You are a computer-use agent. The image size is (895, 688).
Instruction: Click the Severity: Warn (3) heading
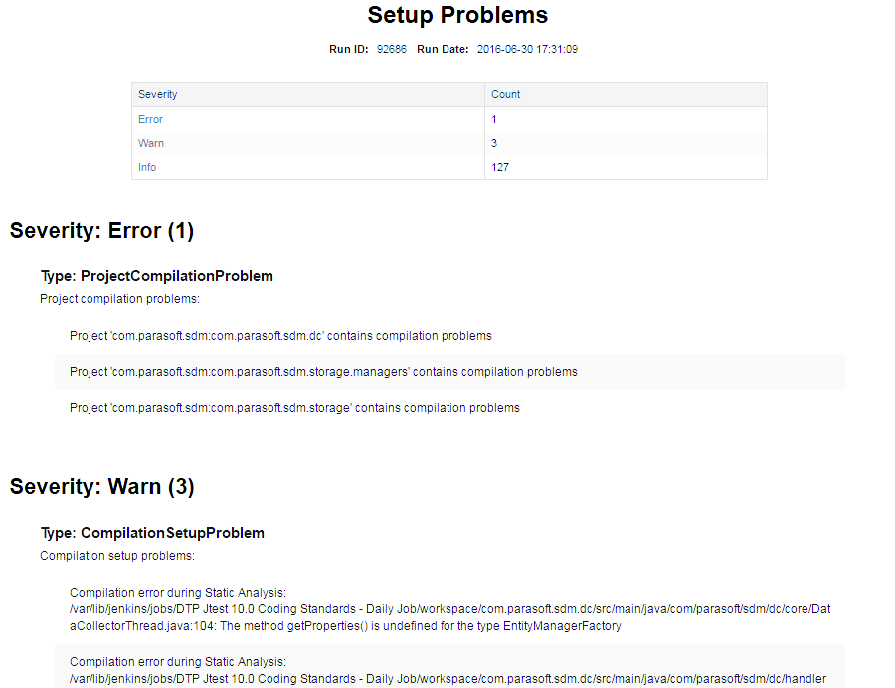(x=102, y=486)
